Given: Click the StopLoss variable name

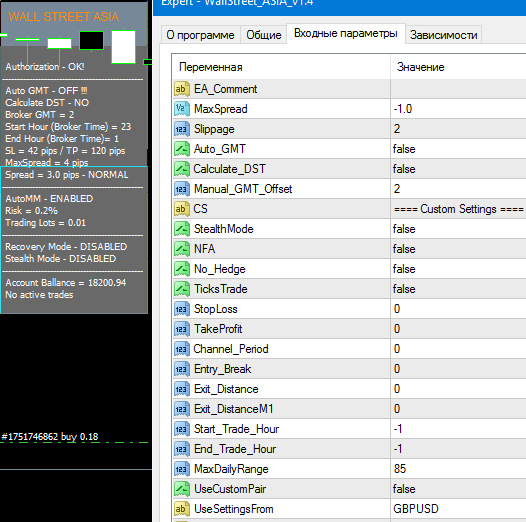Looking at the screenshot, I should point(216,309).
